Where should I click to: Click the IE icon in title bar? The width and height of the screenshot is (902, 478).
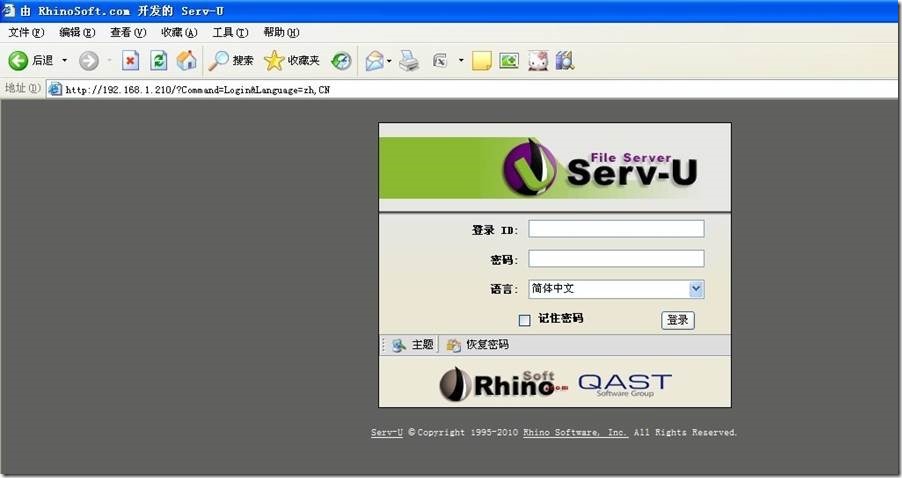[x=9, y=10]
